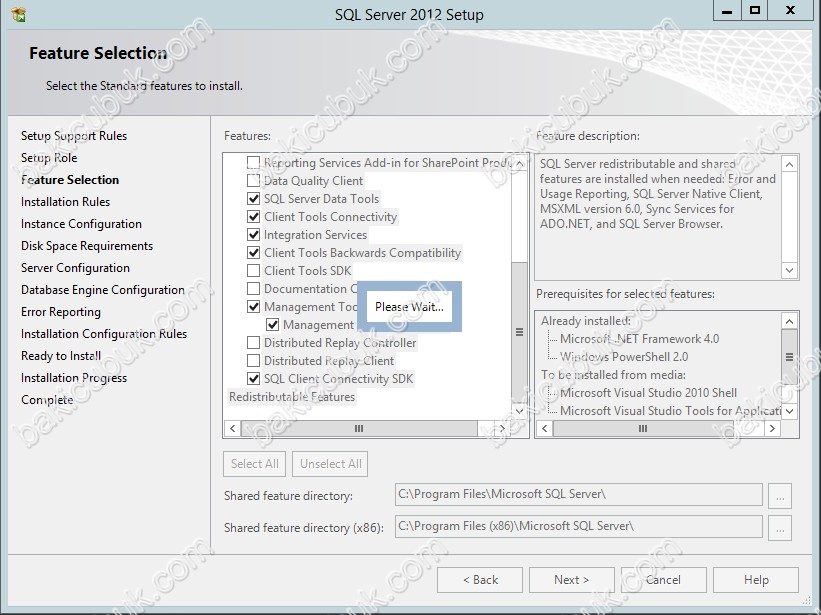Select Microsoft .NET Framework 4.0 prerequisite
821x615 pixels.
(x=639, y=339)
